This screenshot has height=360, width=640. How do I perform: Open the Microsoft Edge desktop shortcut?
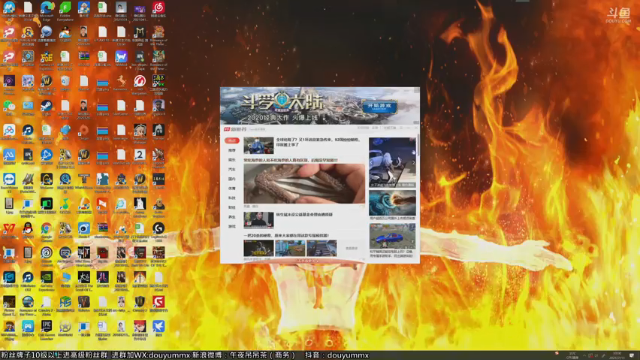point(47,8)
